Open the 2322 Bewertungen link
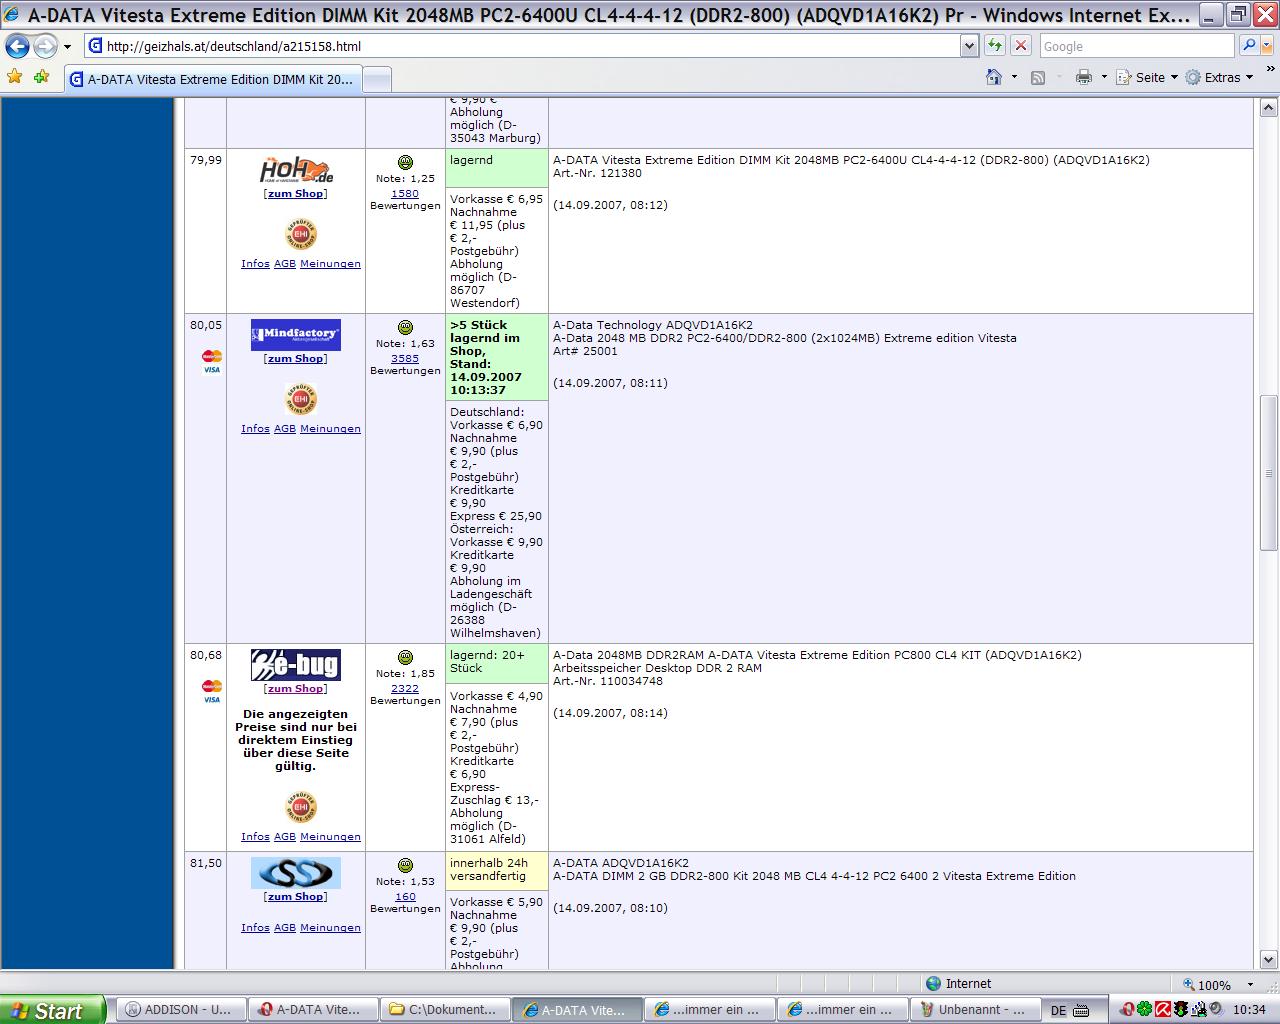Image resolution: width=1280 pixels, height=1024 pixels. pyautogui.click(x=405, y=689)
